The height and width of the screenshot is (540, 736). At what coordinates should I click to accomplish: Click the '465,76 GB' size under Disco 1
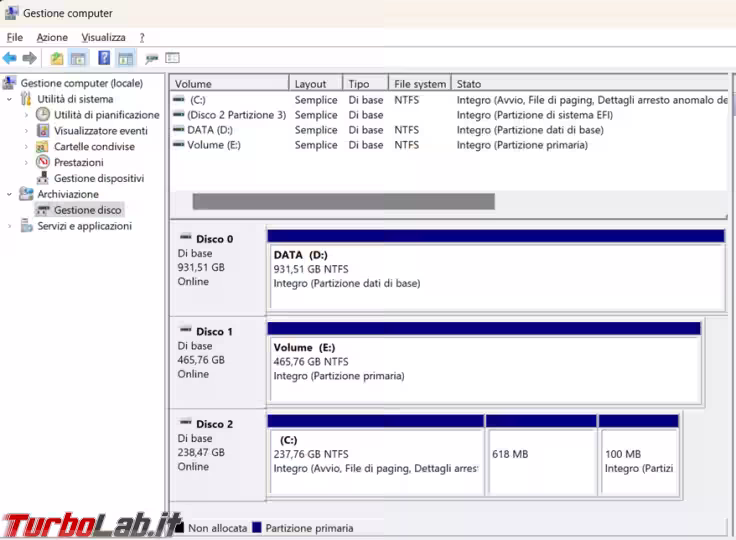(201, 360)
